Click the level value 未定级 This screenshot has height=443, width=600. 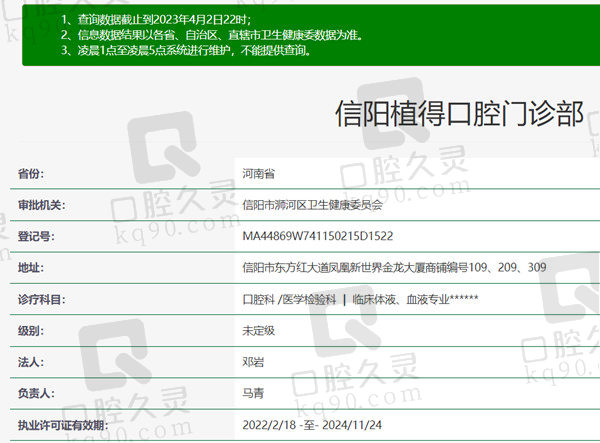[x=258, y=331]
